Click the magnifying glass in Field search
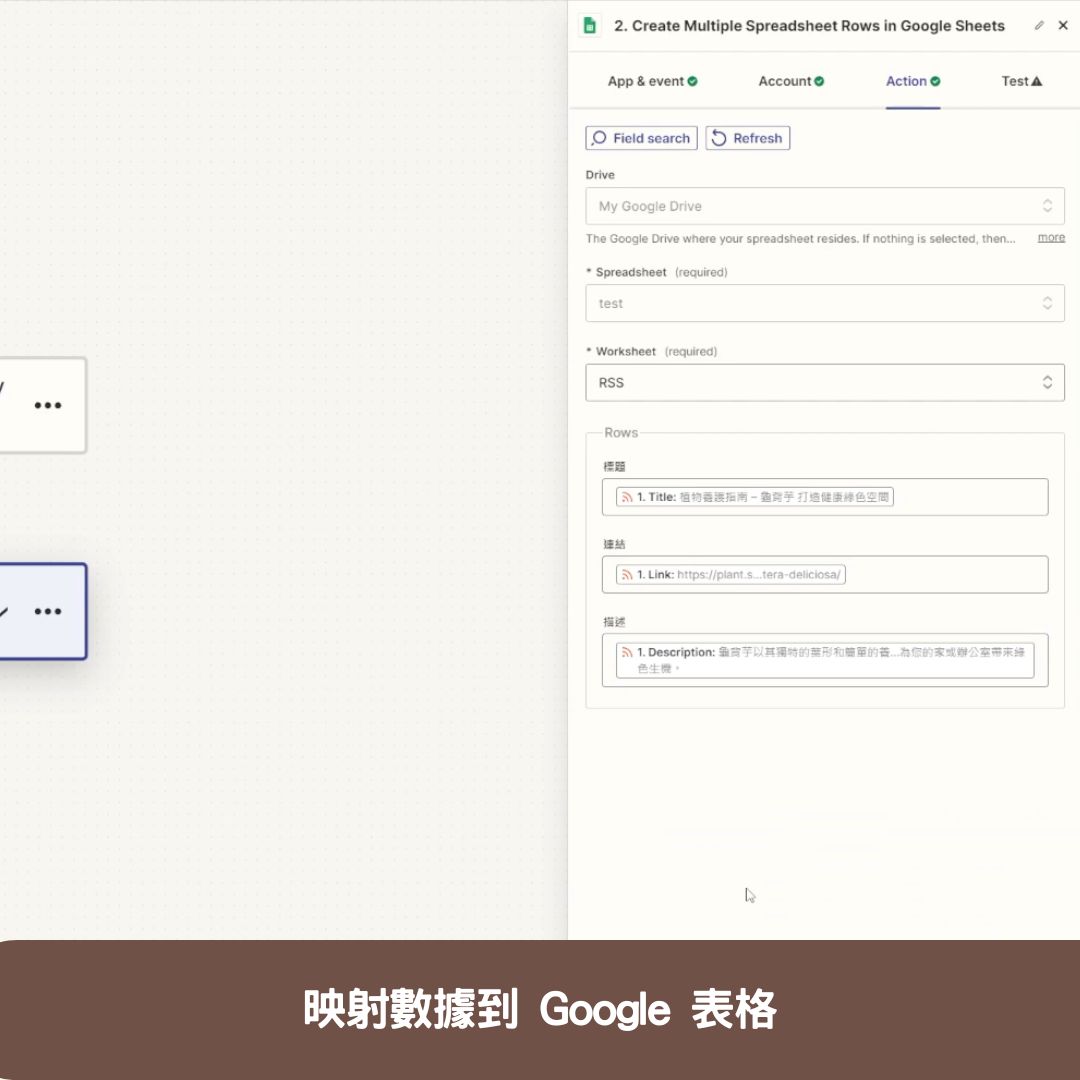The image size is (1080, 1080). point(600,138)
